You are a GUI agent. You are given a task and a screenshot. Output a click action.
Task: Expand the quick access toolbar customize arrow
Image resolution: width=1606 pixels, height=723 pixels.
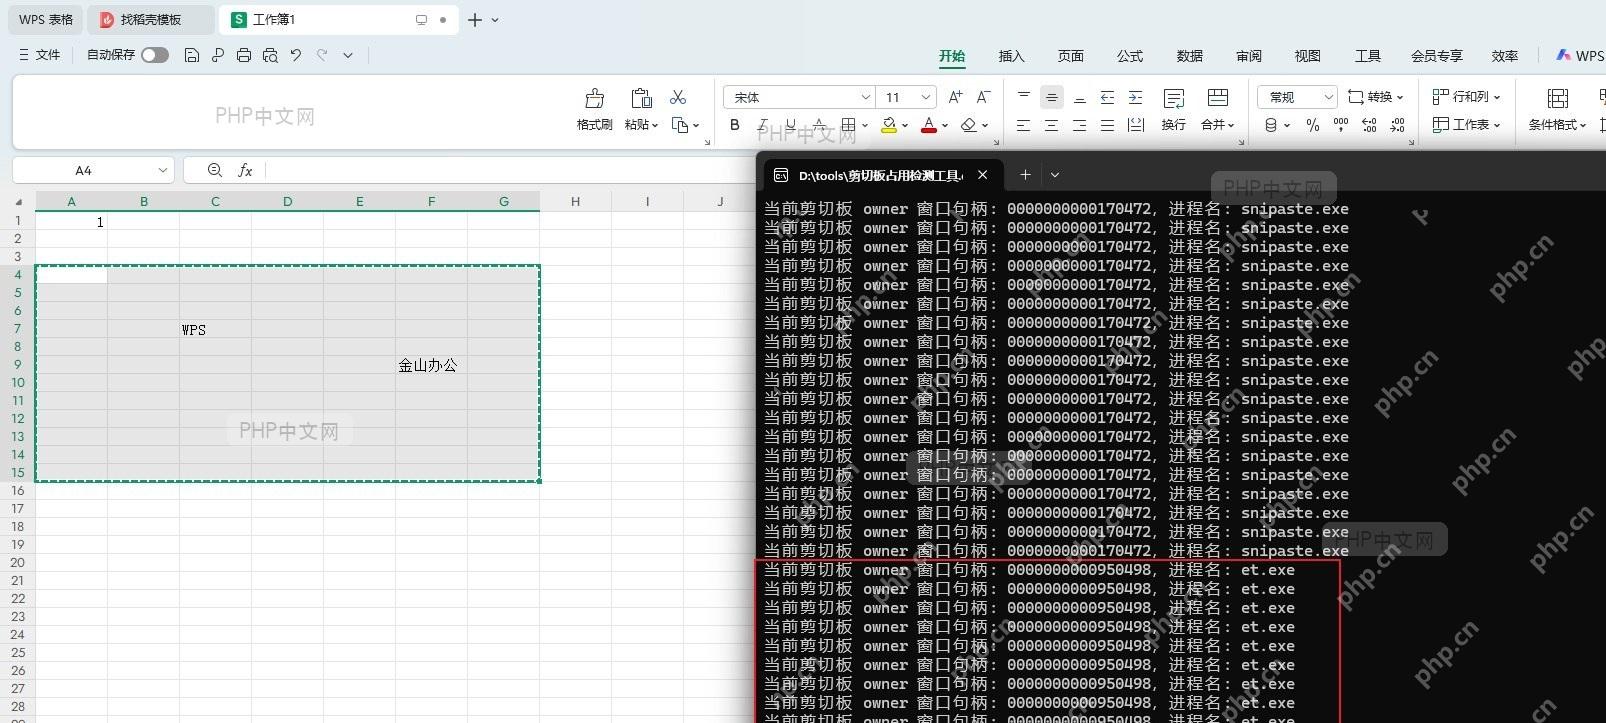click(348, 55)
